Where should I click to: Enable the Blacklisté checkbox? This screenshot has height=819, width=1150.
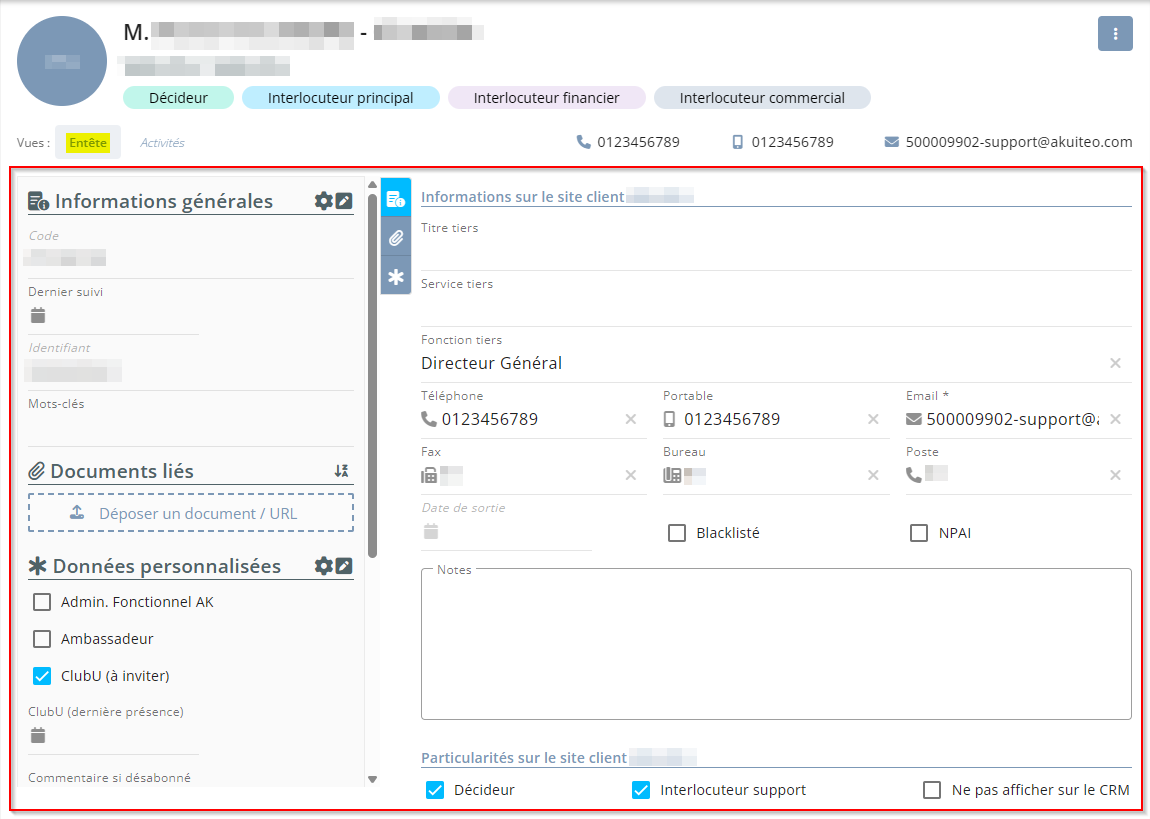pos(677,533)
